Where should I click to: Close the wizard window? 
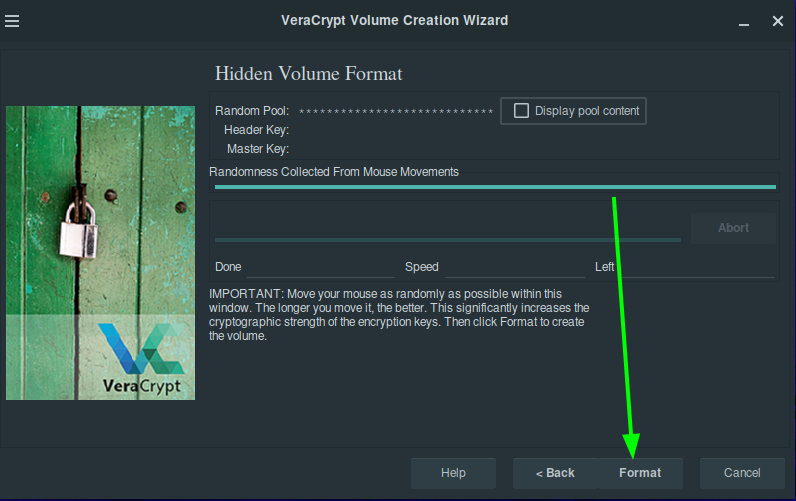click(778, 21)
